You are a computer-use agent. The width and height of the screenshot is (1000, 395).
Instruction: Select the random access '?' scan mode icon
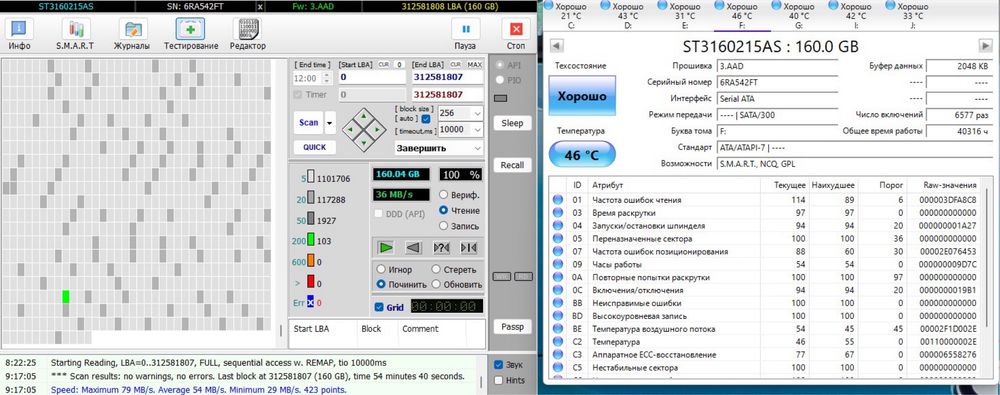[441, 248]
